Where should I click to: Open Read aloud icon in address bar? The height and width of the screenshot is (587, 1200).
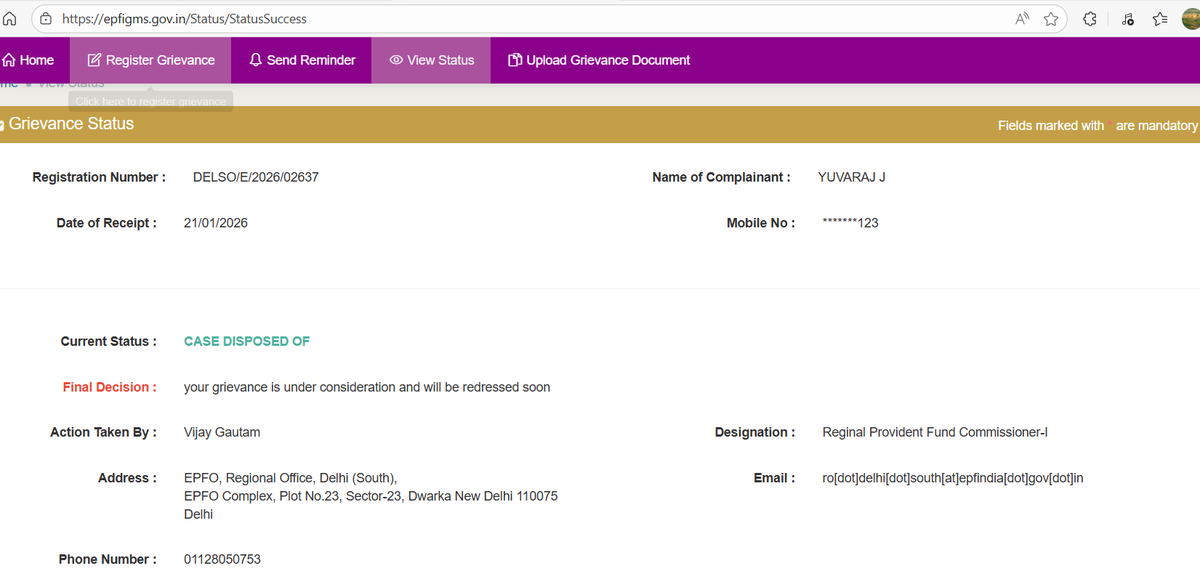point(1022,18)
